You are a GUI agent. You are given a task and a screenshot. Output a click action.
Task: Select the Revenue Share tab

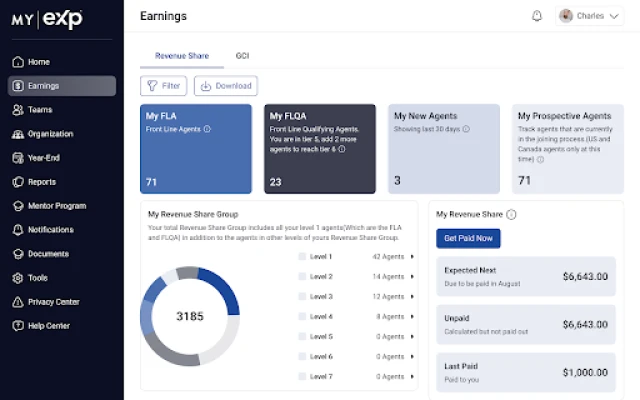point(182,56)
